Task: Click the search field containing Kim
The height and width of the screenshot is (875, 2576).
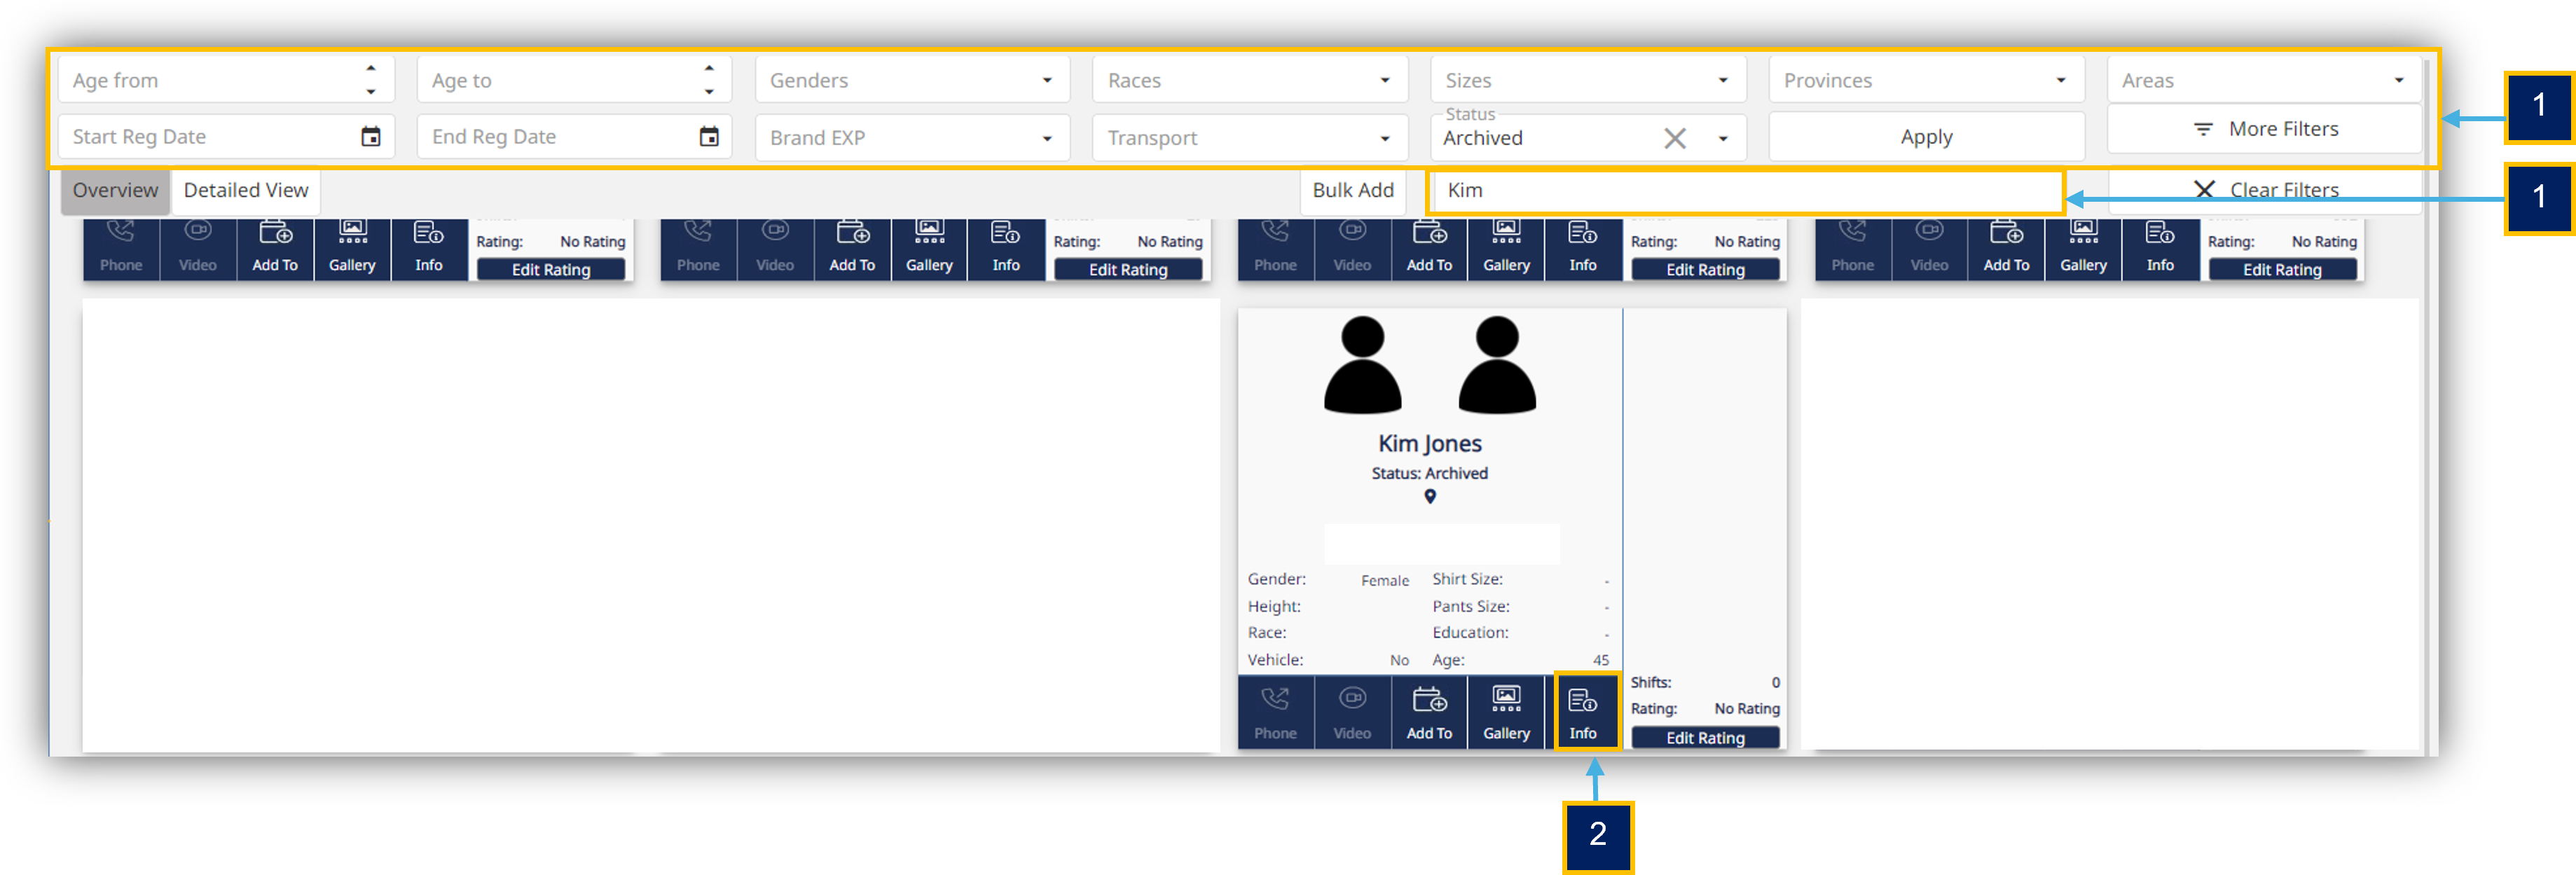Action: click(1745, 190)
